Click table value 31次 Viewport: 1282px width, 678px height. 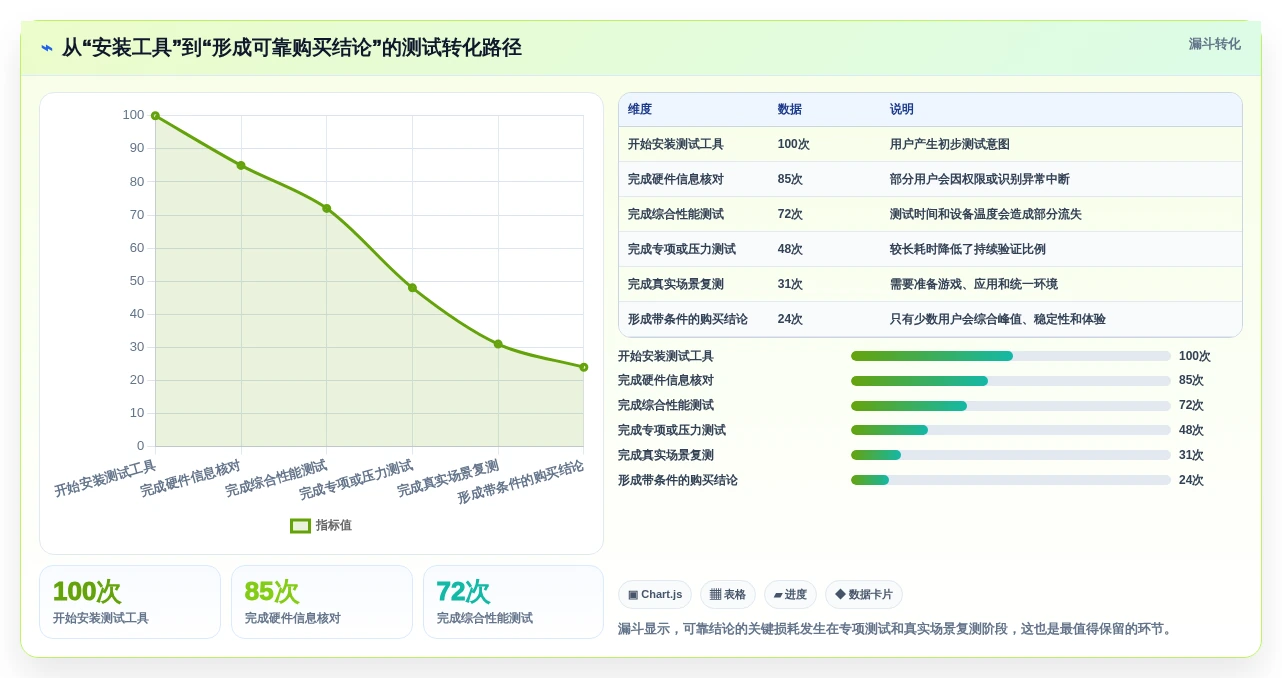[x=790, y=285]
